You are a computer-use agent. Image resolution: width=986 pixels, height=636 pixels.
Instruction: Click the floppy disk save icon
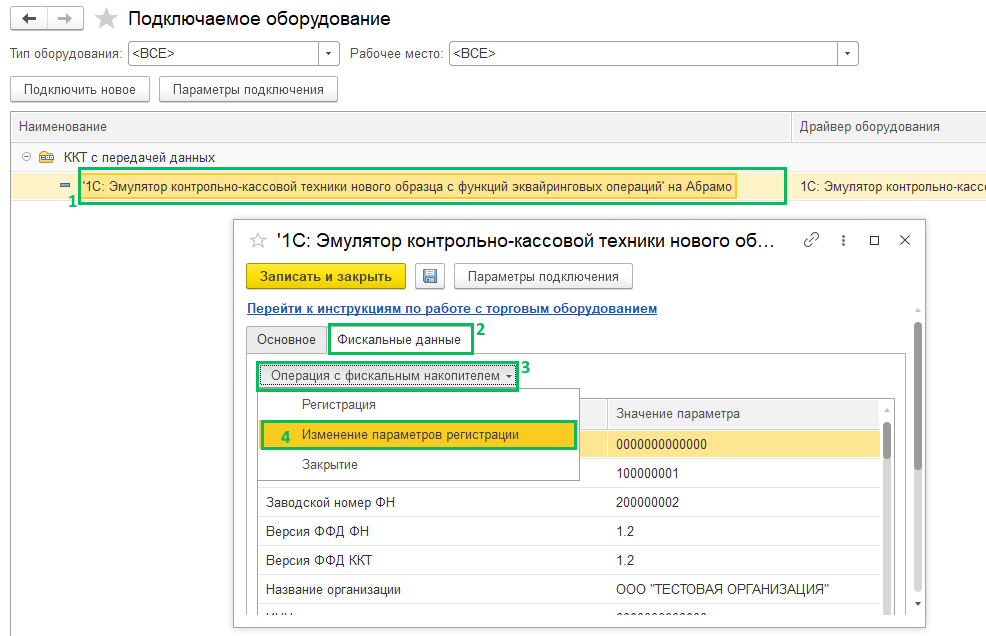(x=430, y=276)
